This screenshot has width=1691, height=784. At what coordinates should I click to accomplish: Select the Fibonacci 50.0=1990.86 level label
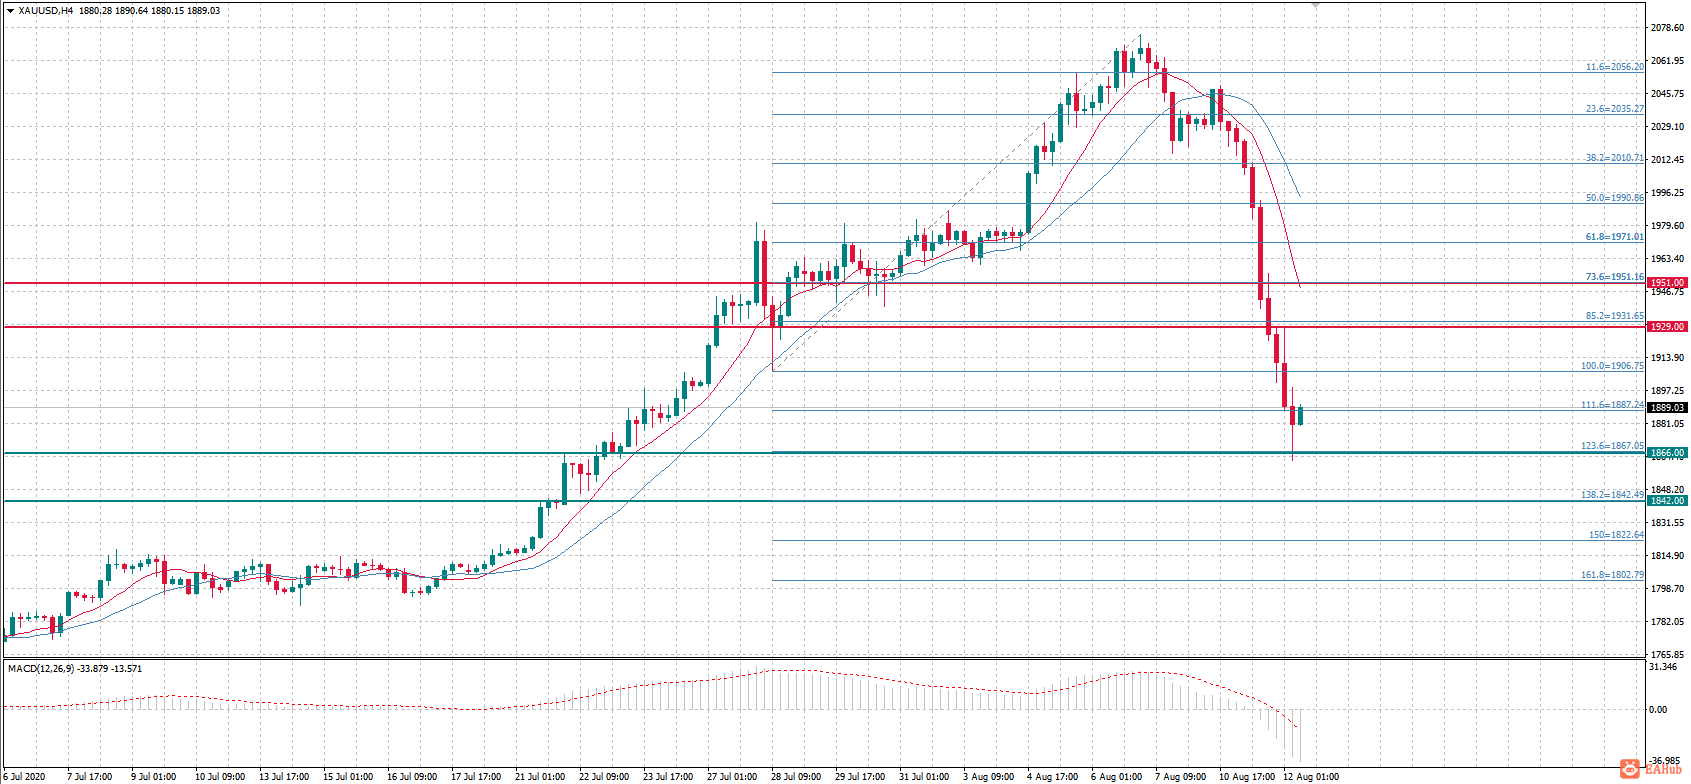point(1614,198)
